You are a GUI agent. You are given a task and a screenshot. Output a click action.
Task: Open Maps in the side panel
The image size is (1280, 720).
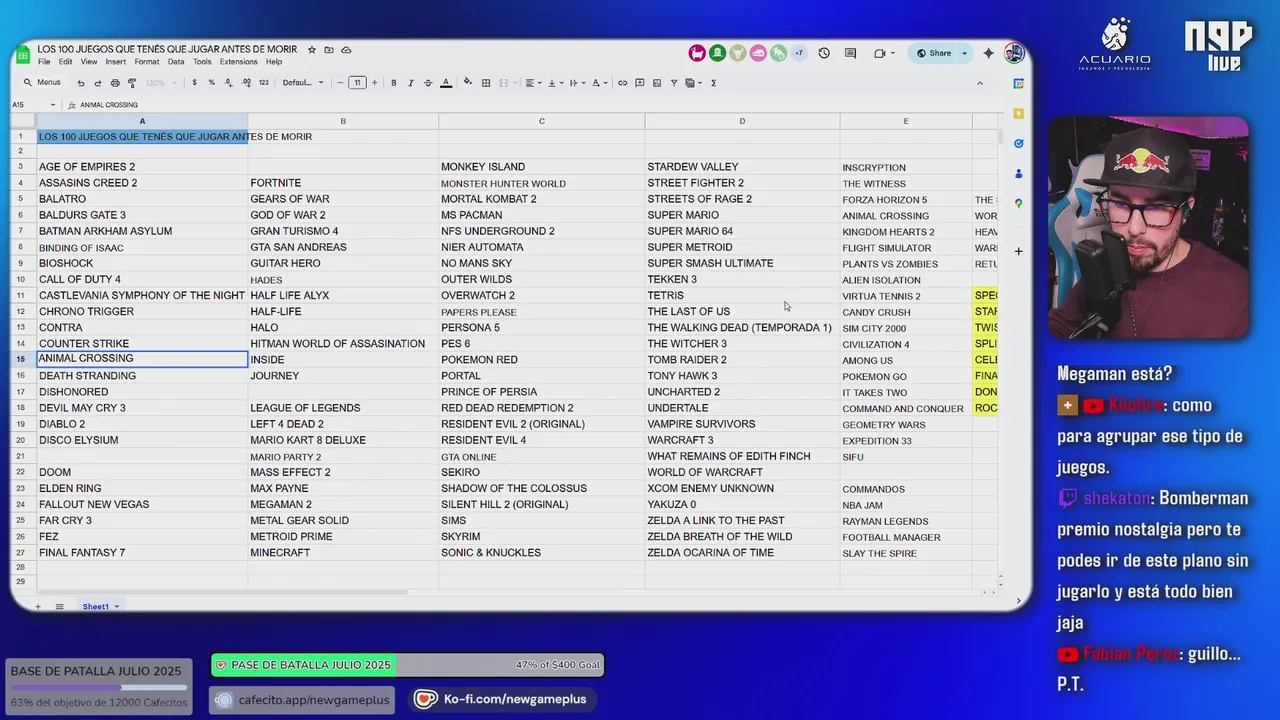[1018, 204]
